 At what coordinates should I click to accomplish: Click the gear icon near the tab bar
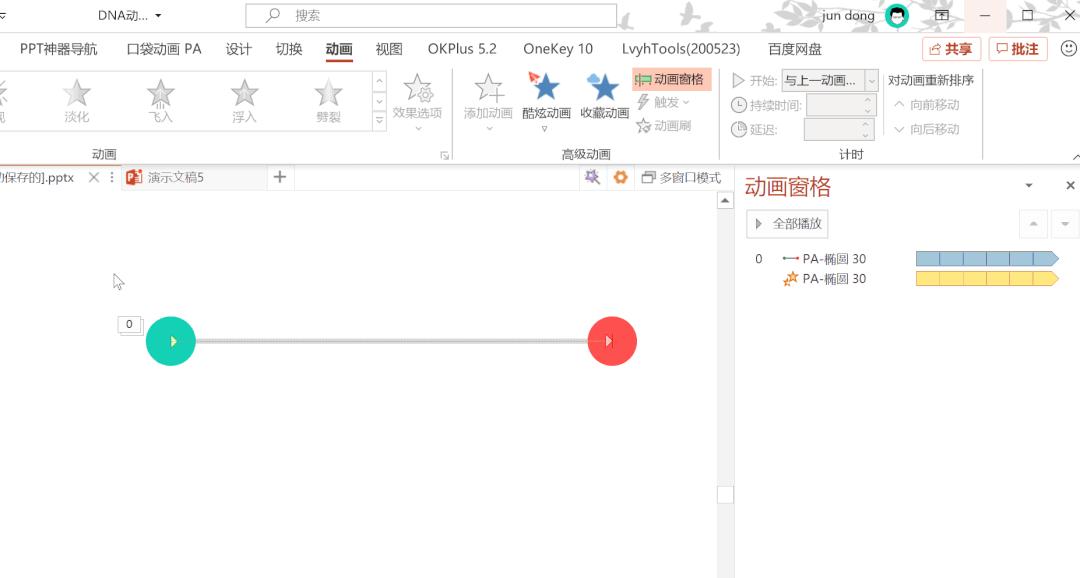coord(620,178)
